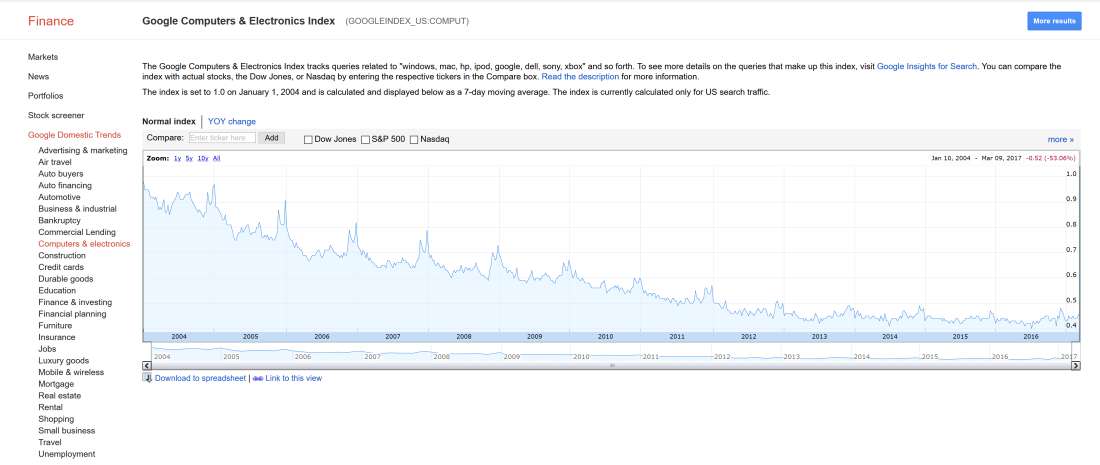The image size is (1100, 465).
Task: Click the Add ticker button
Action: [x=271, y=138]
